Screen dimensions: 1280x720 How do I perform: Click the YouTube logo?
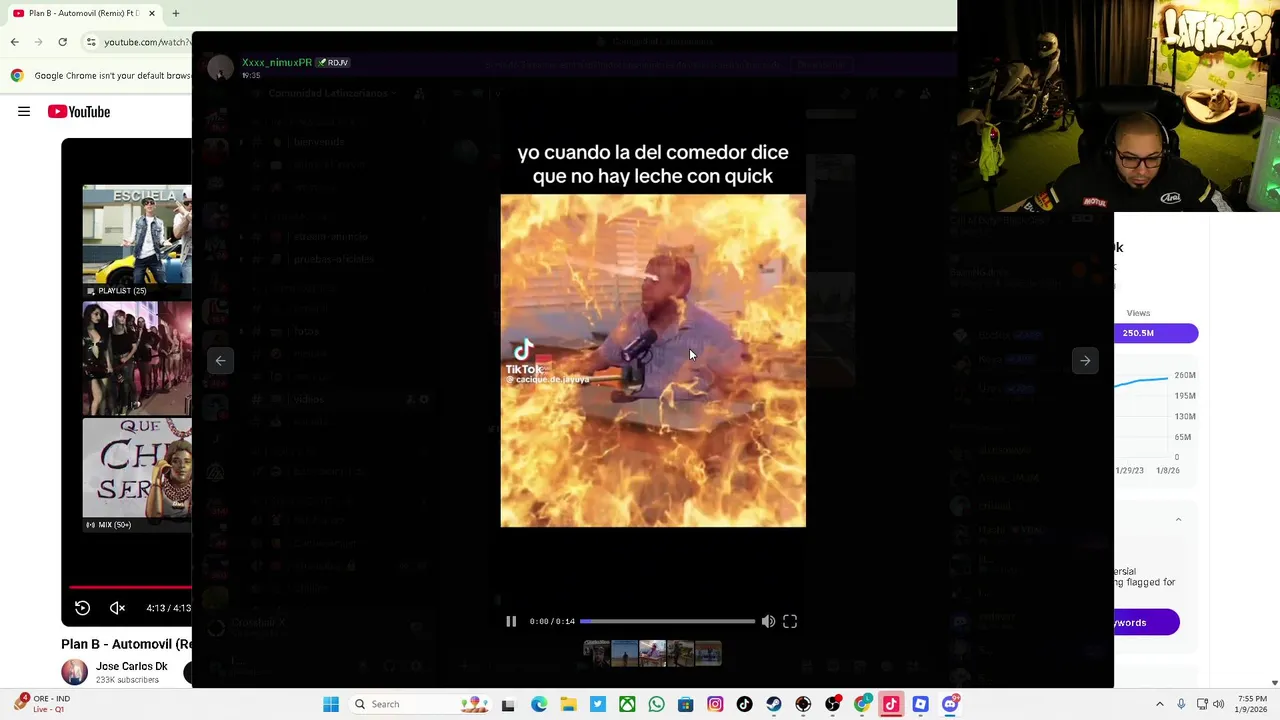[x=79, y=112]
